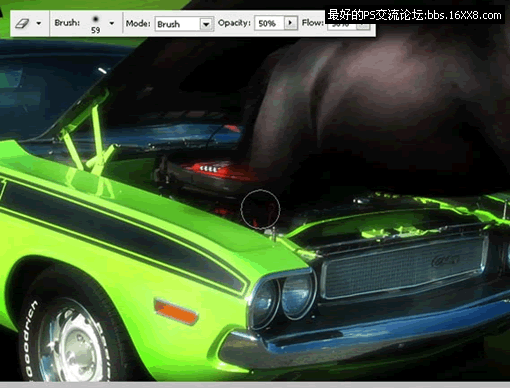Click the orange side marker light on car
The width and height of the screenshot is (510, 388).
pos(176,311)
